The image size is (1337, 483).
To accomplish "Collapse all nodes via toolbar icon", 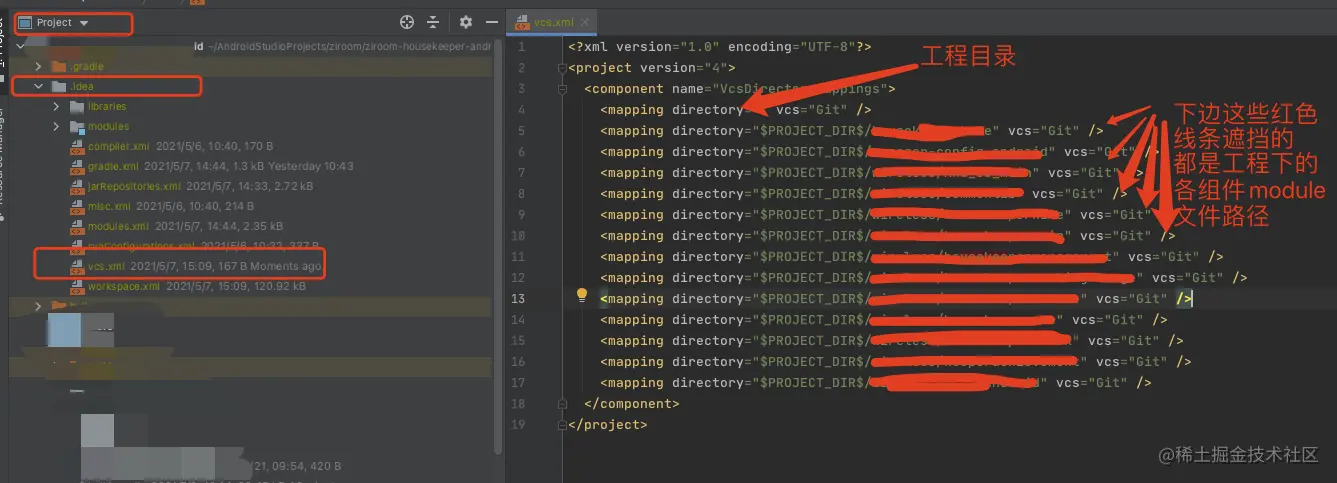I will click(433, 22).
